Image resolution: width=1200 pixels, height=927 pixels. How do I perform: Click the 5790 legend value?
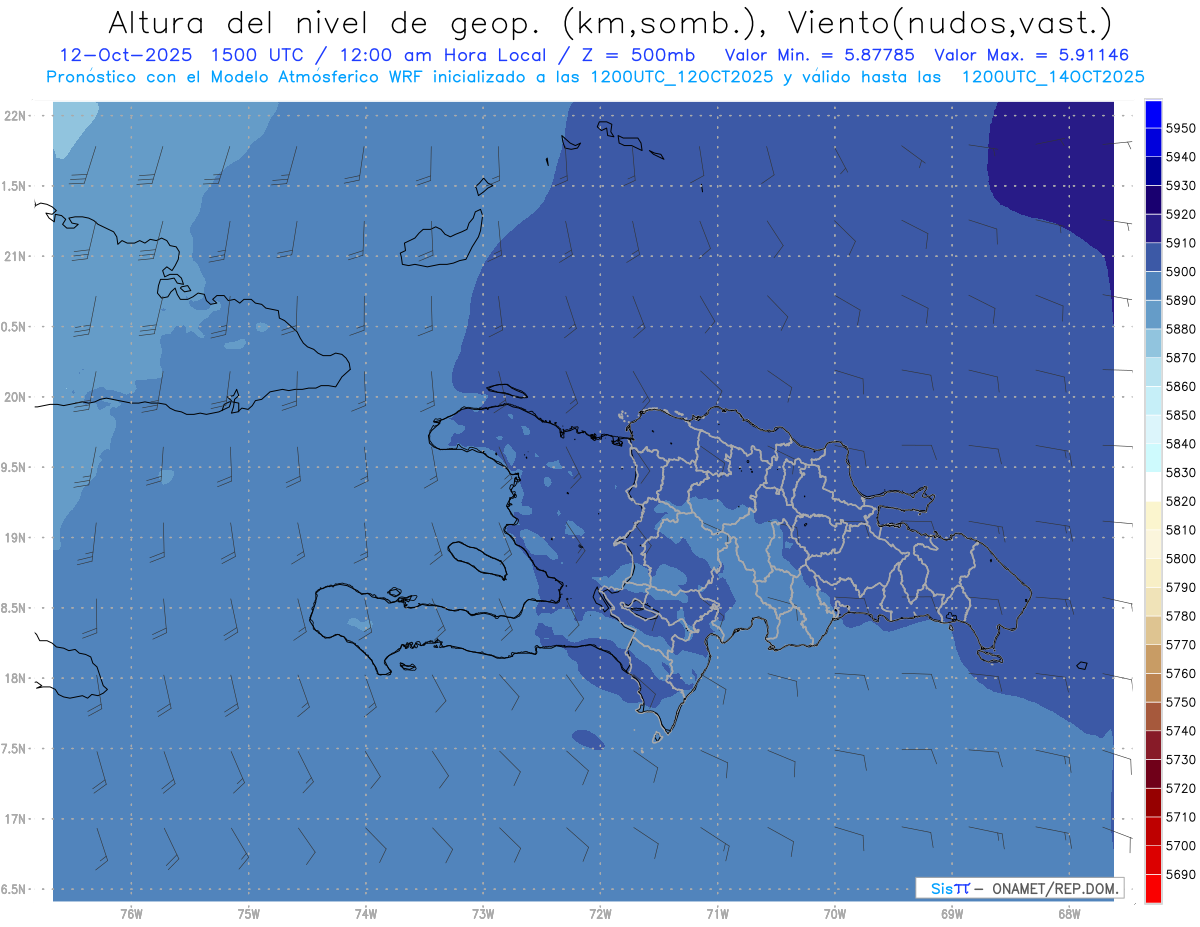pyautogui.click(x=1180, y=587)
